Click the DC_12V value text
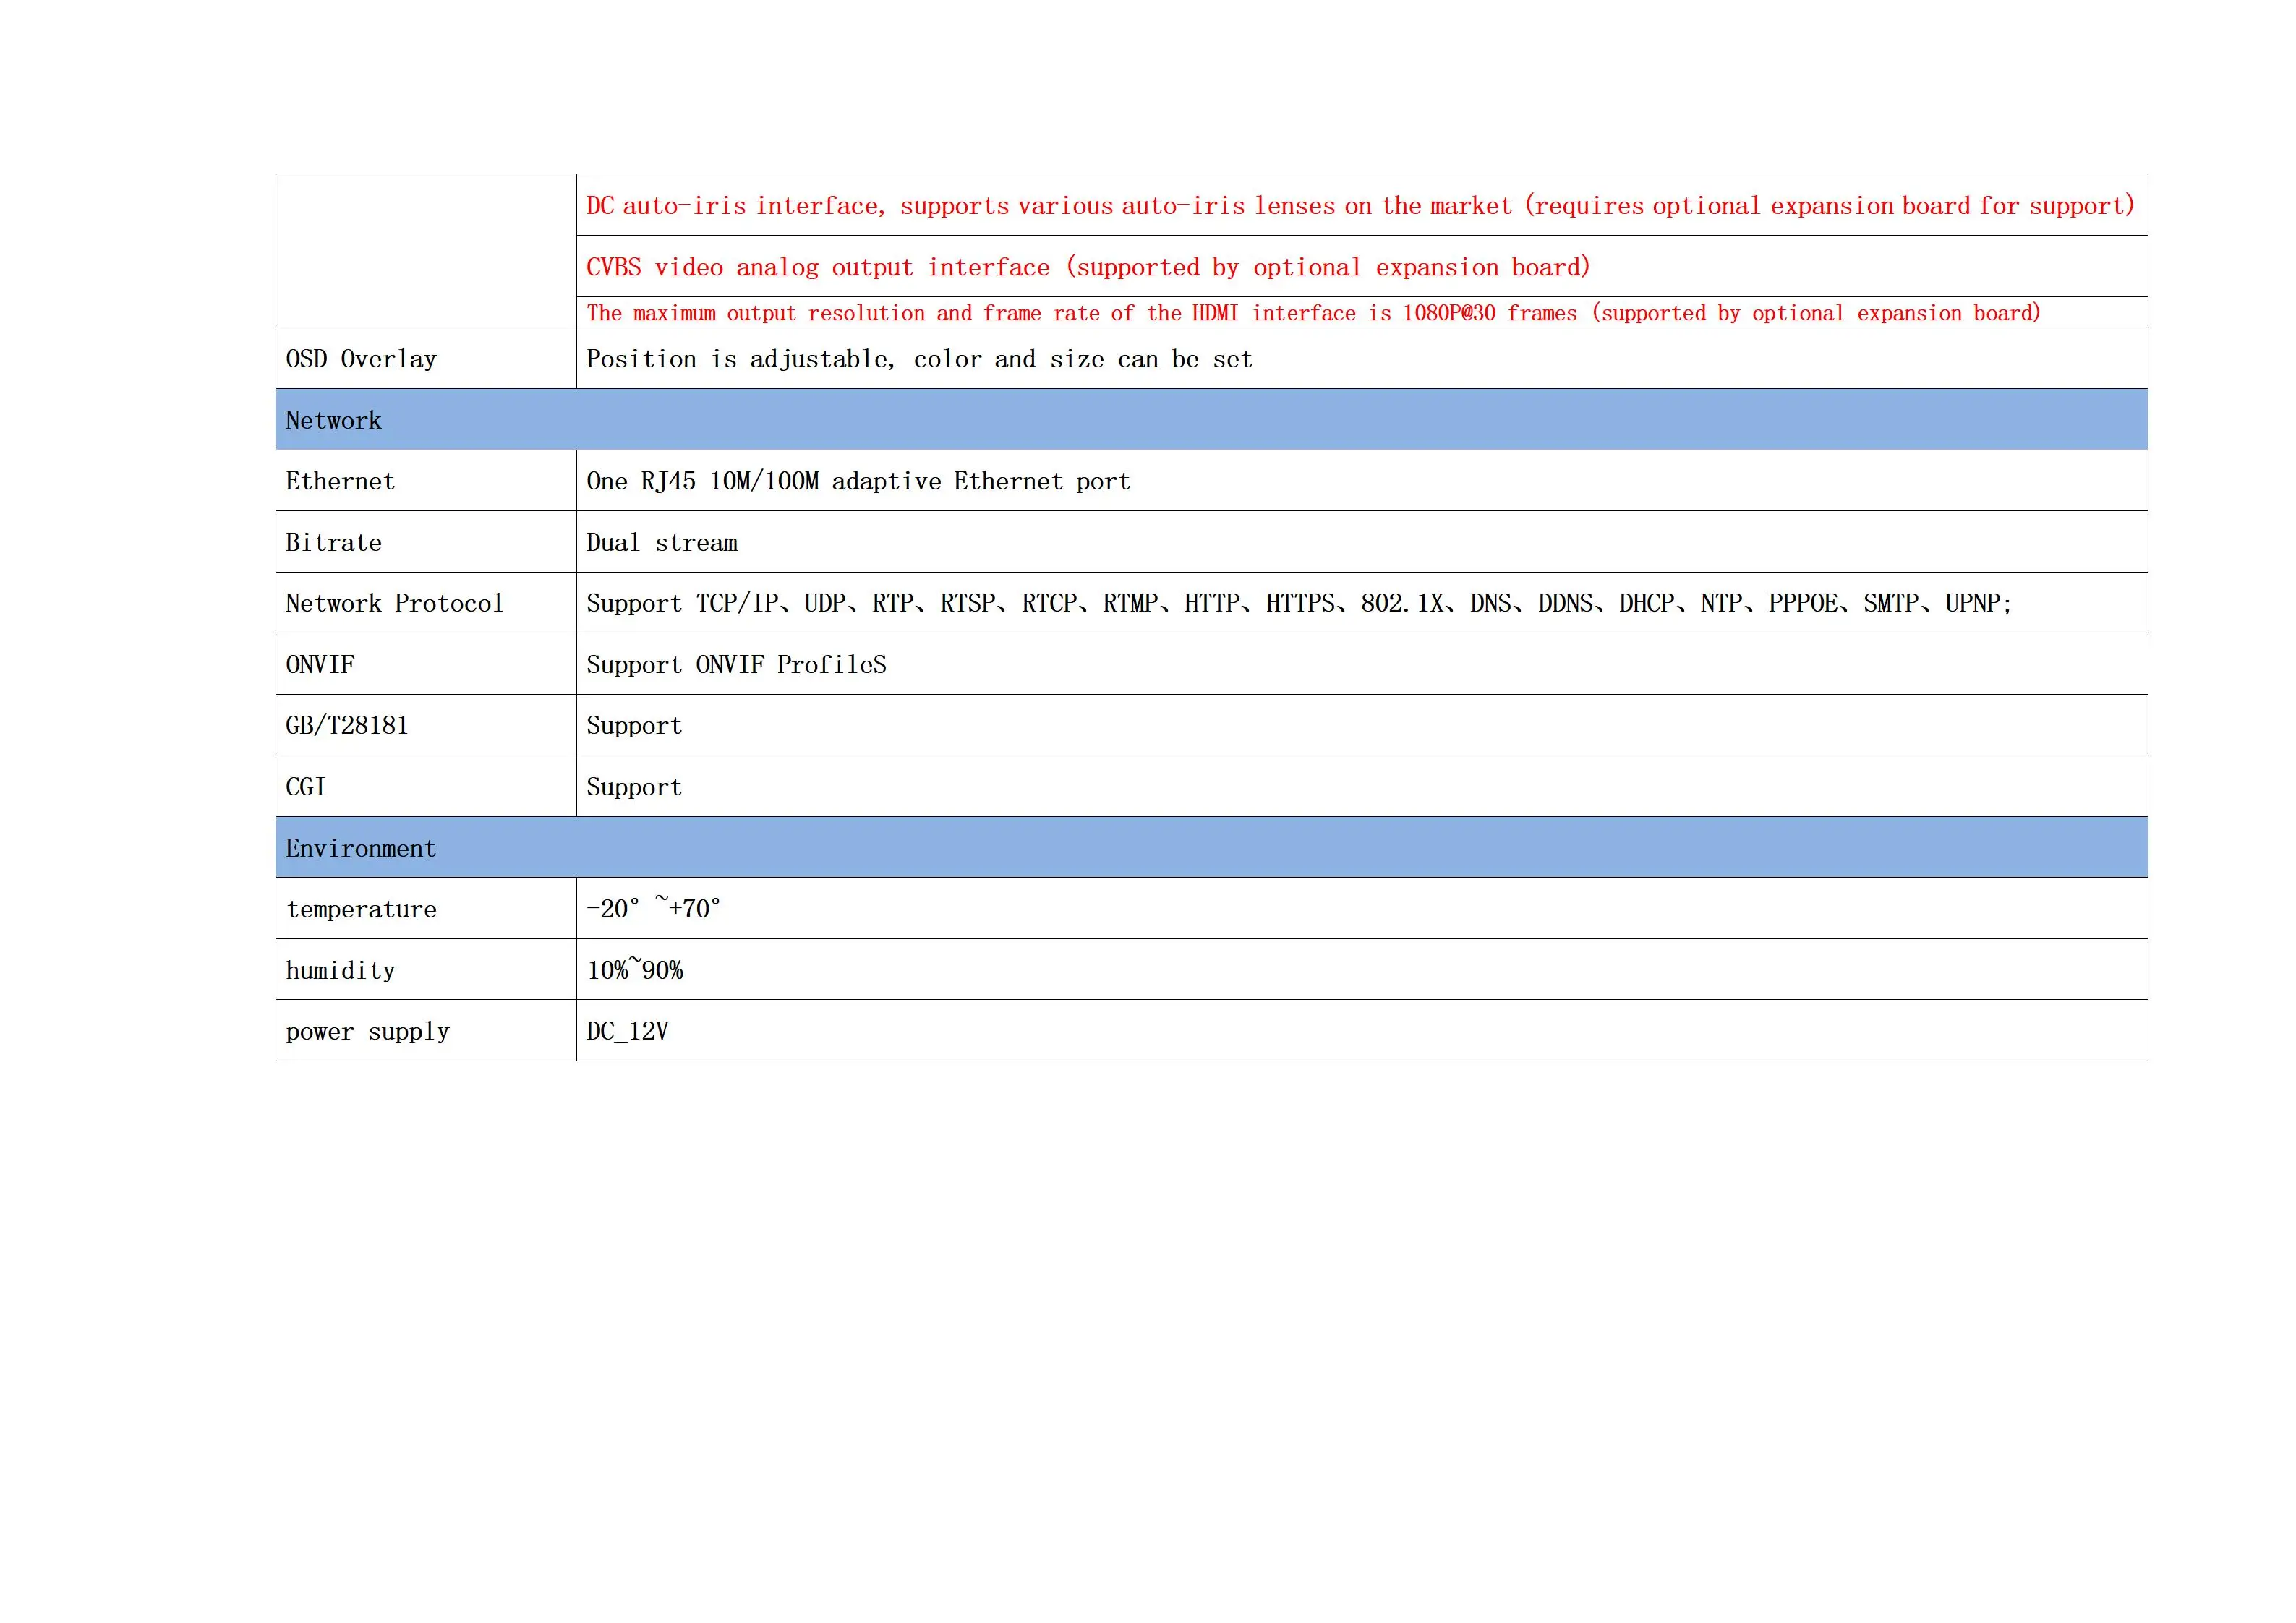2296x1623 pixels. coord(627,1031)
